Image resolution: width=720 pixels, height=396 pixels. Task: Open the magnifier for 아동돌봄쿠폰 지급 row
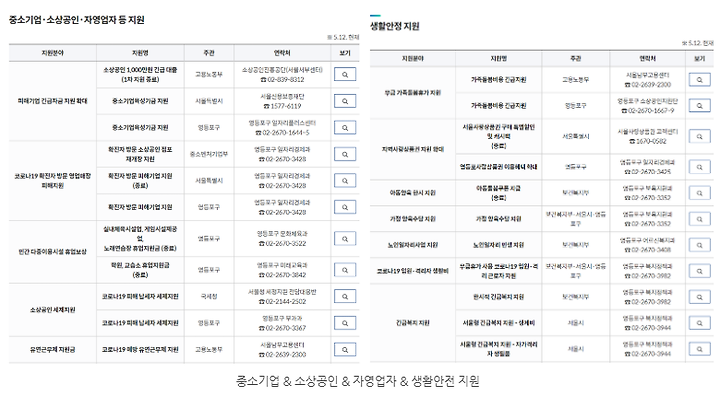click(x=699, y=193)
